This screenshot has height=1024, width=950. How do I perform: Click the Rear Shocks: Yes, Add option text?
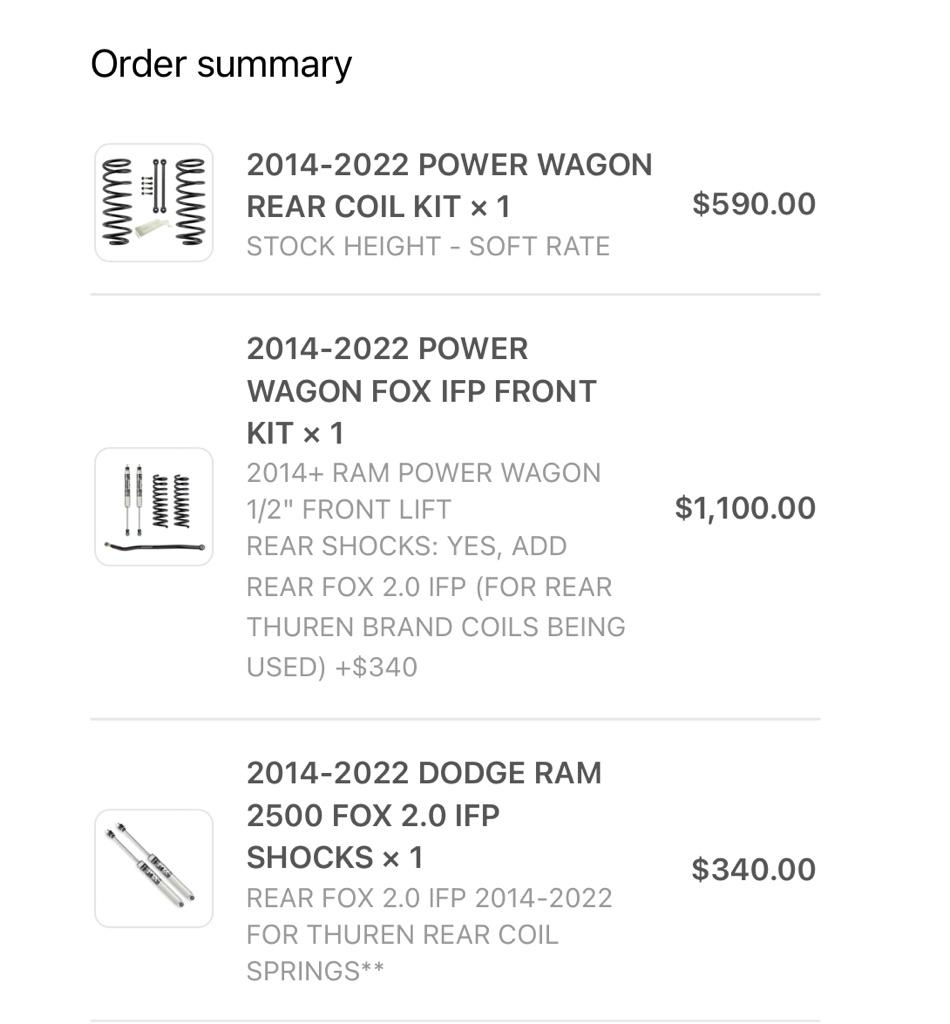[407, 547]
